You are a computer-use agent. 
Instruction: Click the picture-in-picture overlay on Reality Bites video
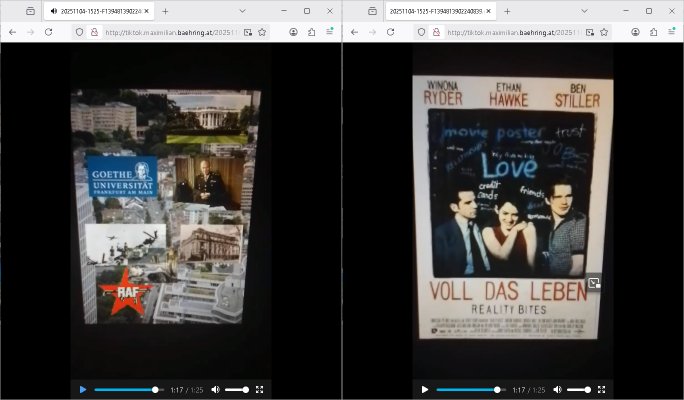(593, 283)
